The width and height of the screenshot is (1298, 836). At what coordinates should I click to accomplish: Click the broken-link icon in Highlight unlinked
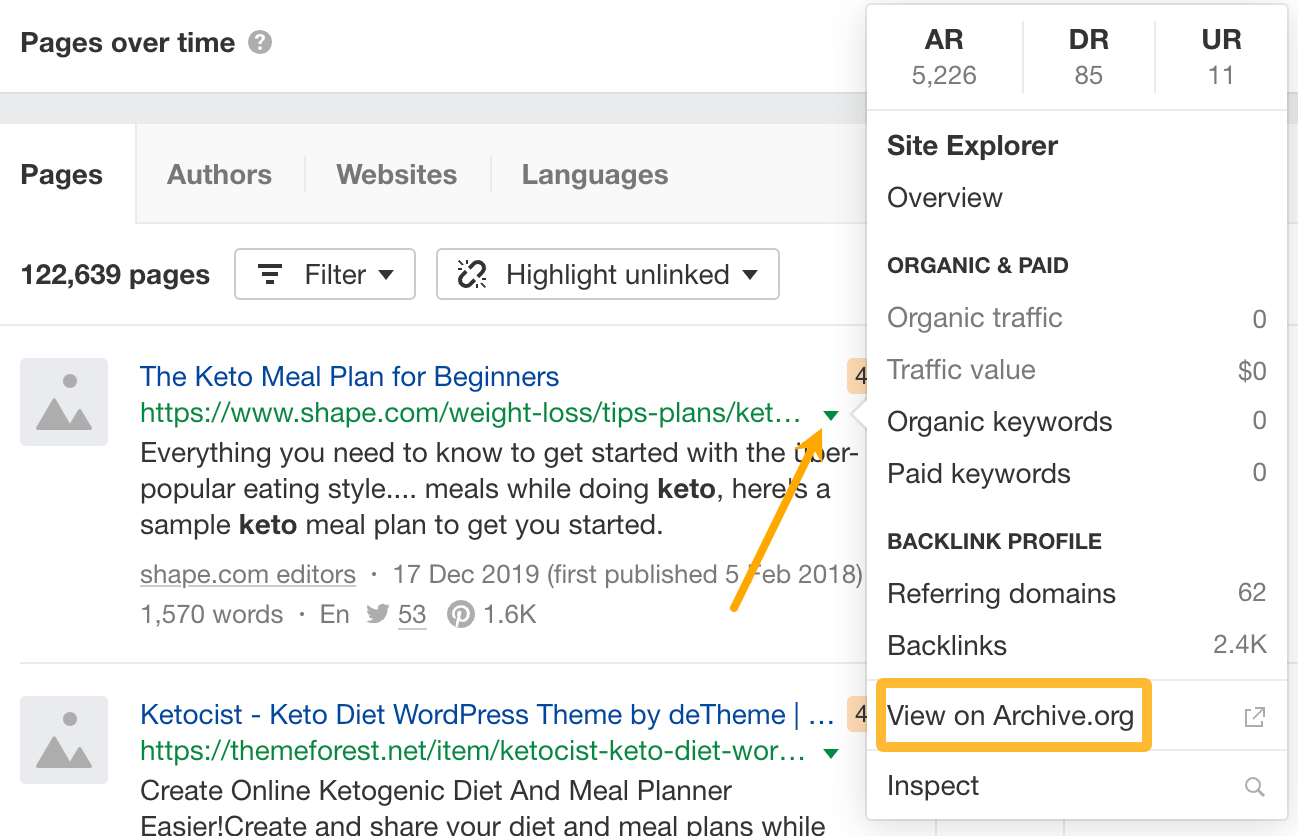click(471, 274)
